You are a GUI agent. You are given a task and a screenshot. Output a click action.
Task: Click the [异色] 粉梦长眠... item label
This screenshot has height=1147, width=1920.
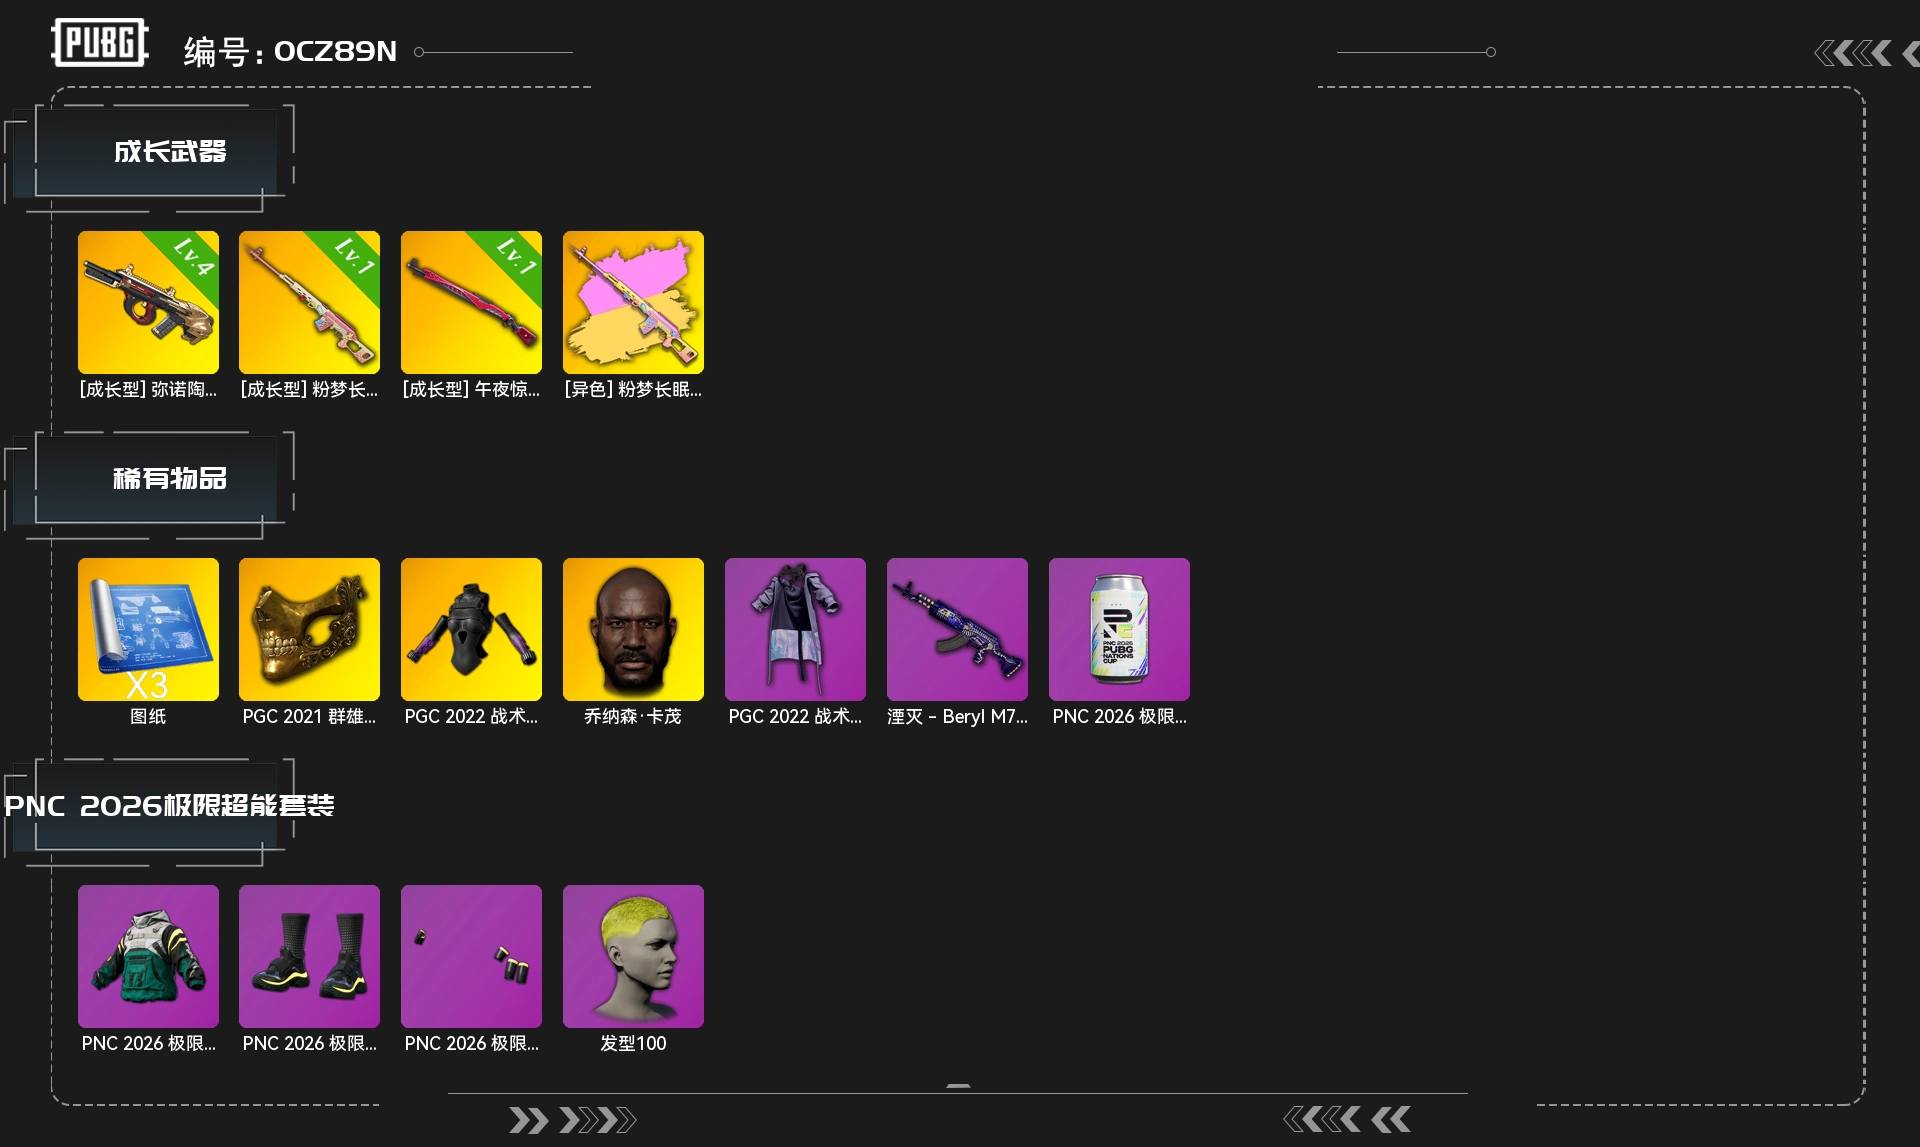pos(633,389)
